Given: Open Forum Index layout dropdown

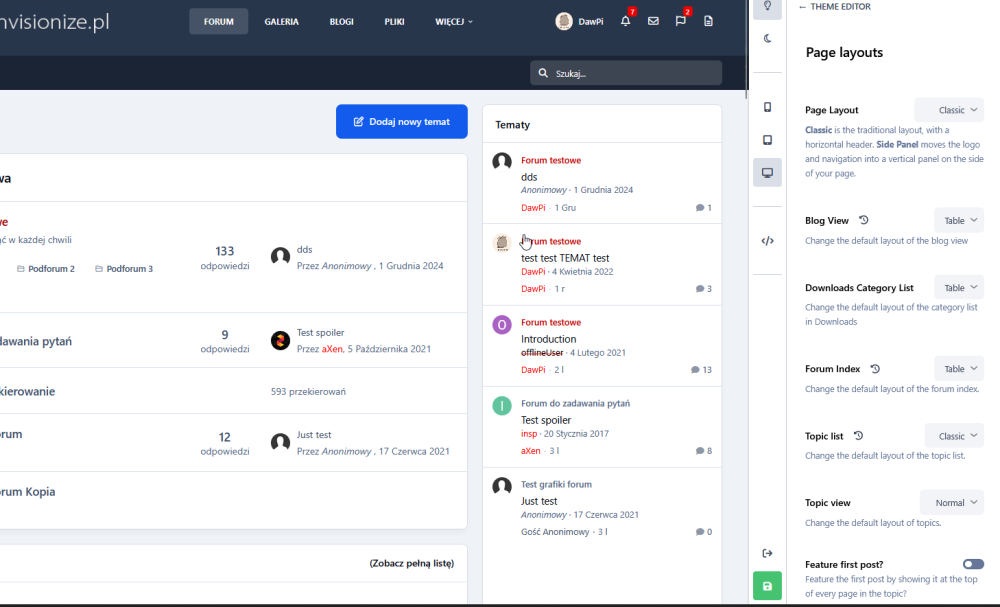Looking at the screenshot, I should click(x=959, y=369).
